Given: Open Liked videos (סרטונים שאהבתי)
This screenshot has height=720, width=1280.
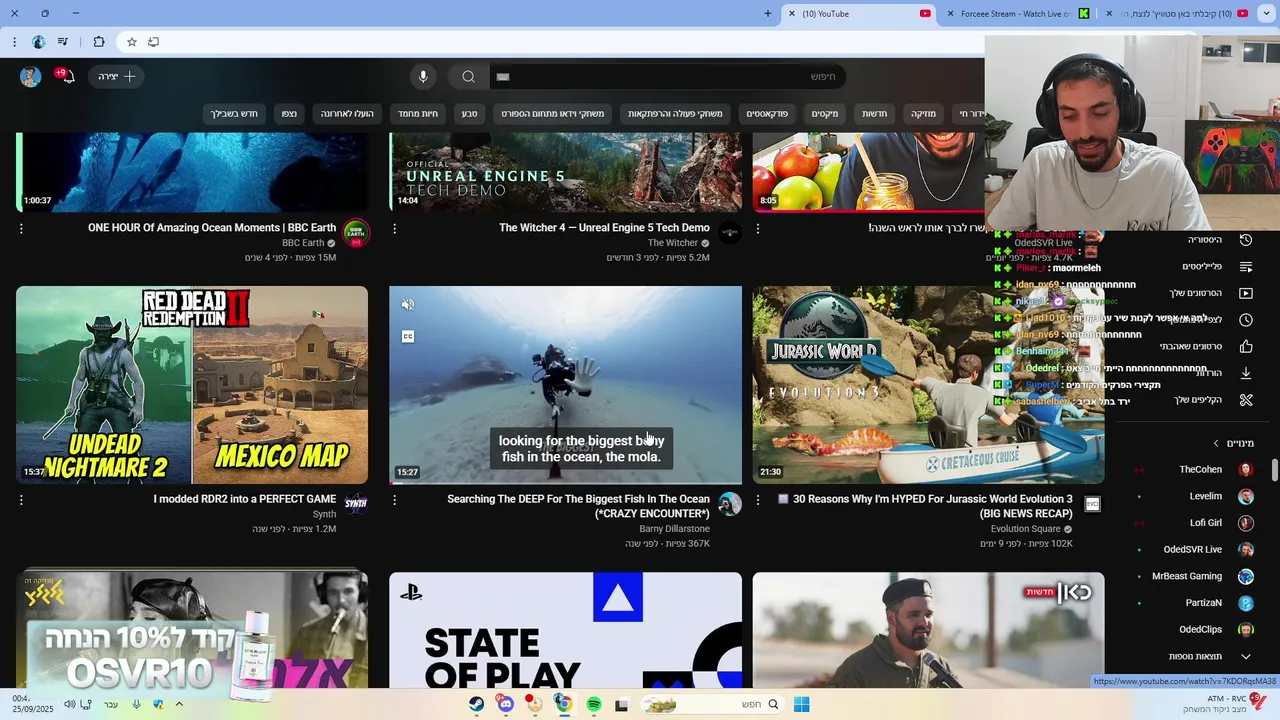Looking at the screenshot, I should (1207, 346).
